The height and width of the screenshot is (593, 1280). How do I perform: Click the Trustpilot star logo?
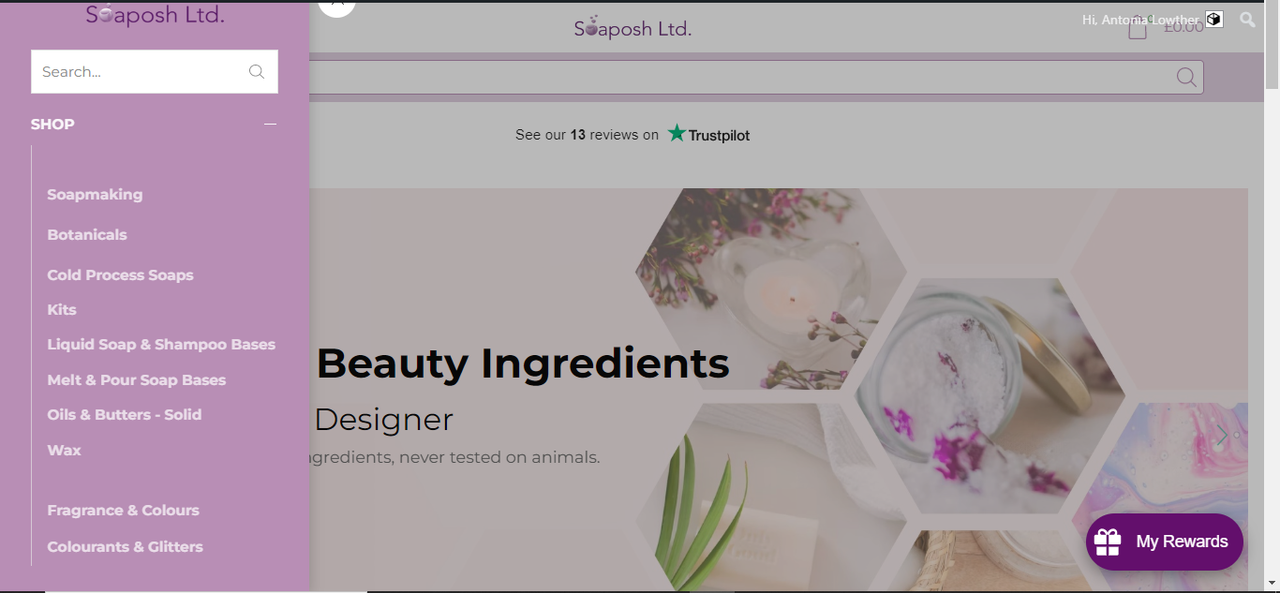pos(677,133)
